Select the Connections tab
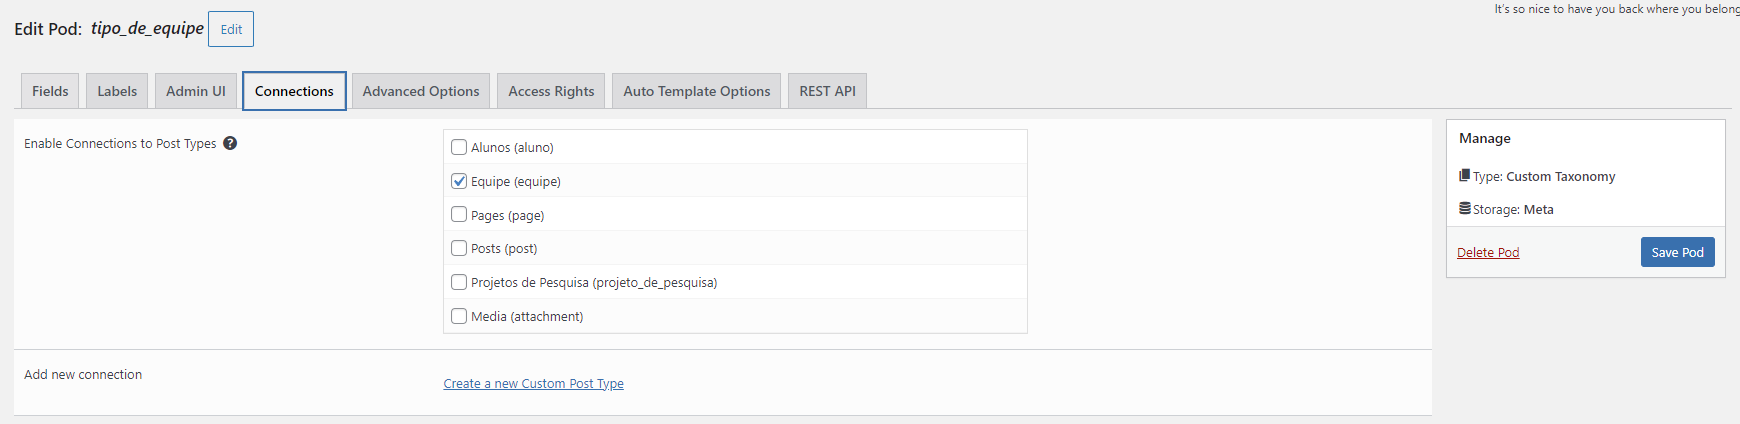 pyautogui.click(x=294, y=91)
